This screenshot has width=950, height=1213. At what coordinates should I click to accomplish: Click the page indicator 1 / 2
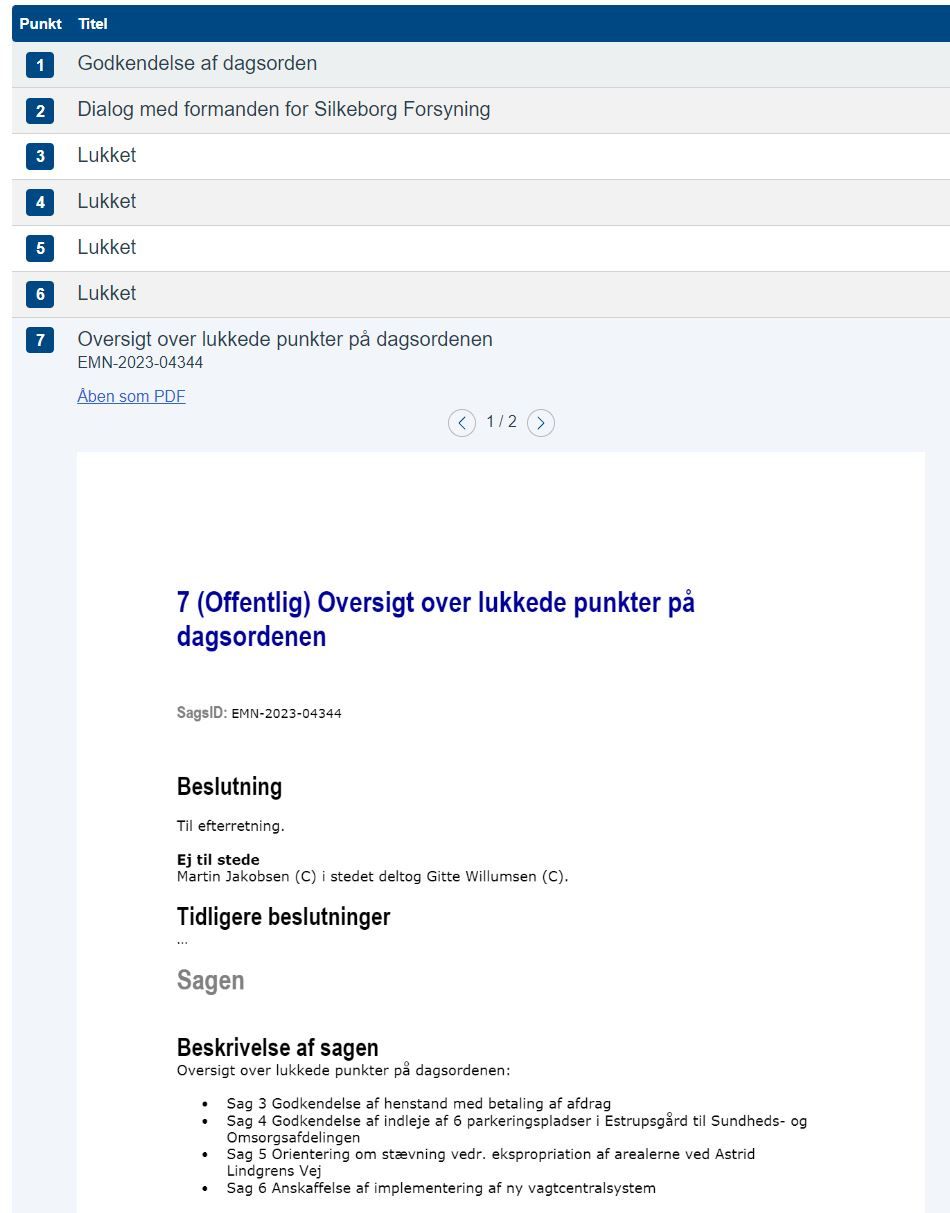click(501, 422)
